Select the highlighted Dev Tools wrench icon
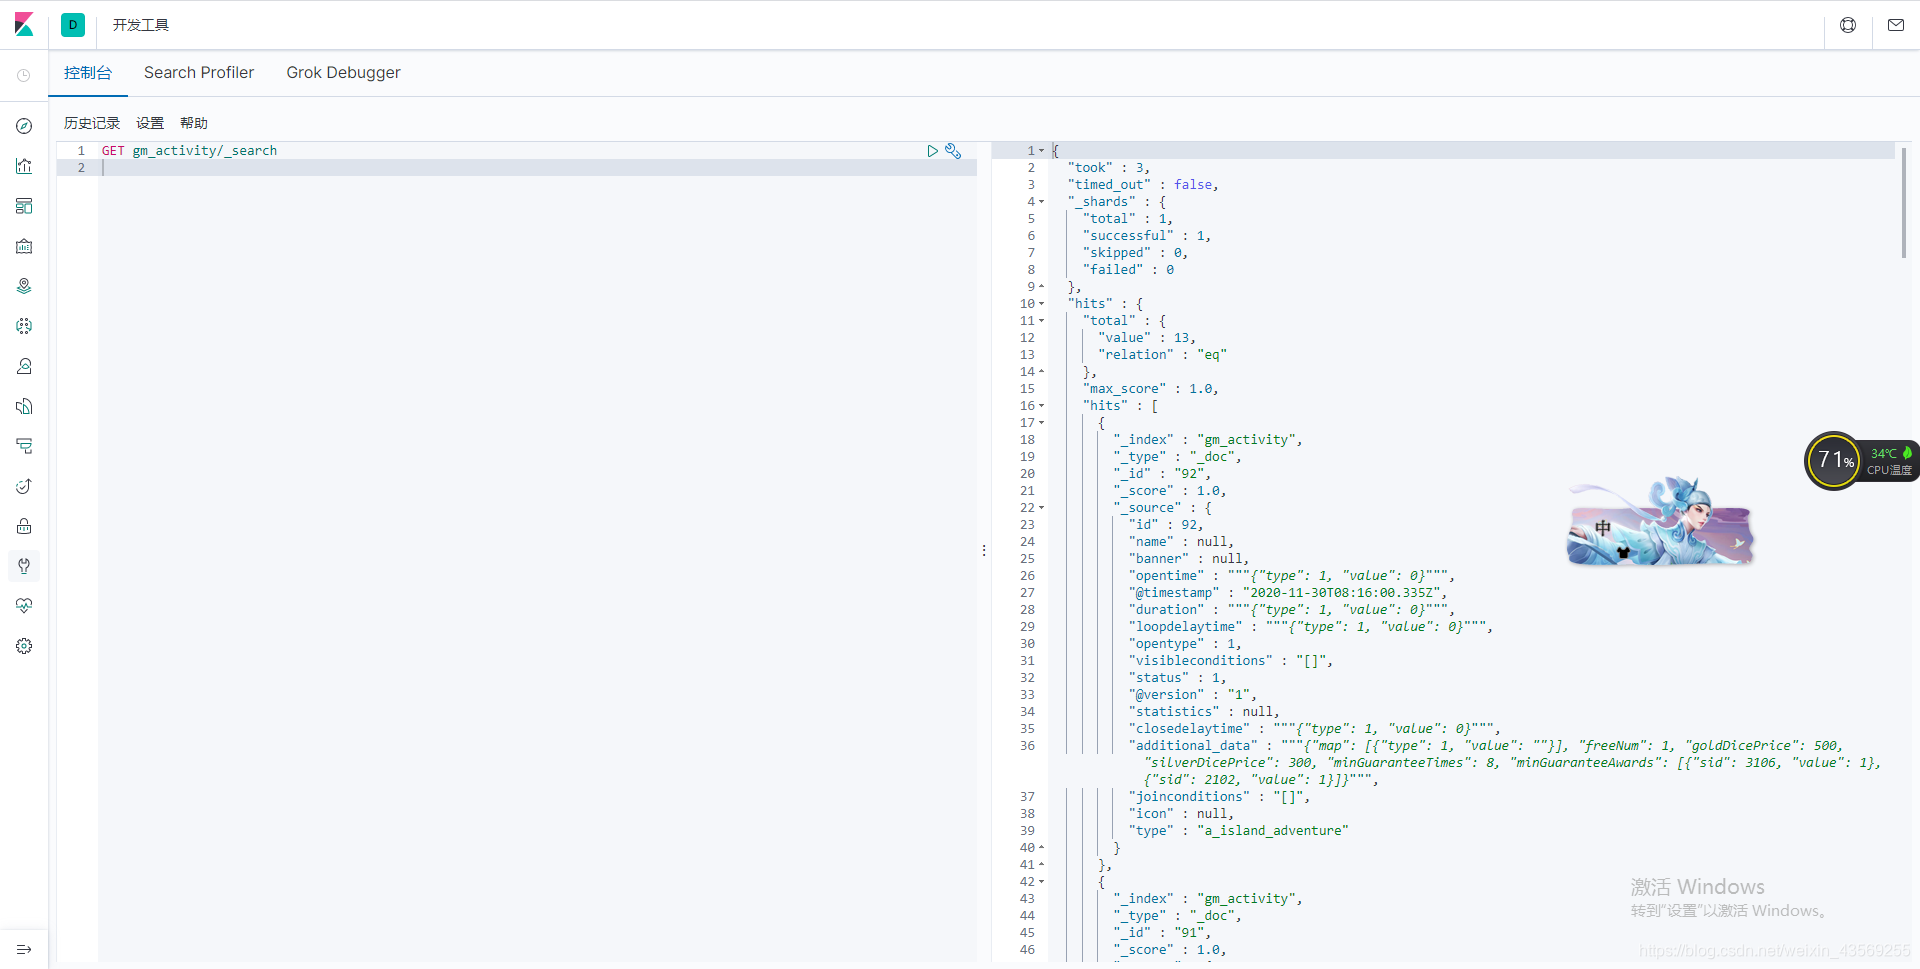Viewport: 1920px width, 969px height. [x=23, y=566]
